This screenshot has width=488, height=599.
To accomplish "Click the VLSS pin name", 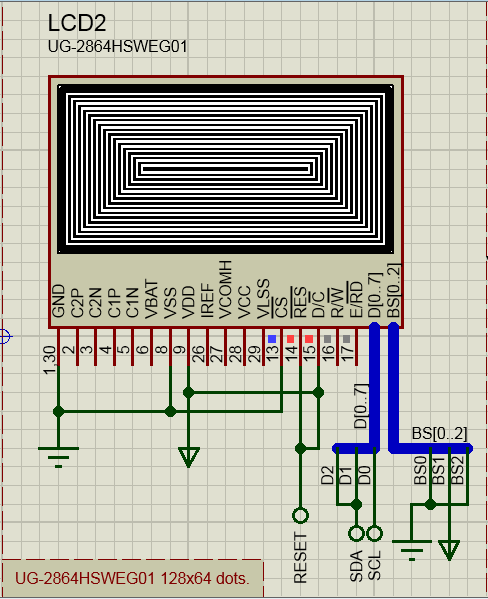I will [263, 299].
